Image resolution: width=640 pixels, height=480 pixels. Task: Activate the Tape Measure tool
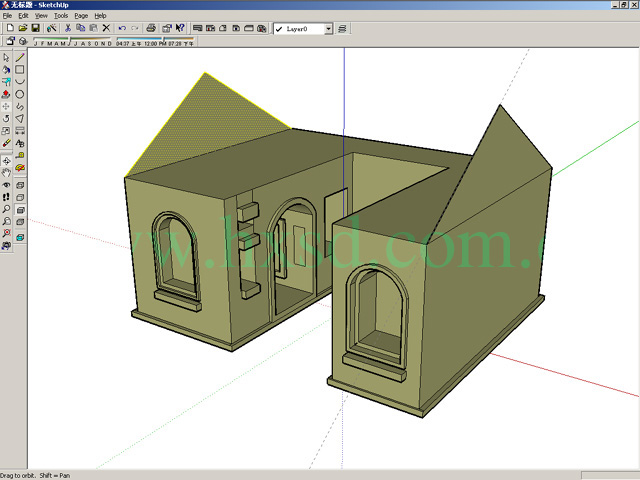pos(20,156)
